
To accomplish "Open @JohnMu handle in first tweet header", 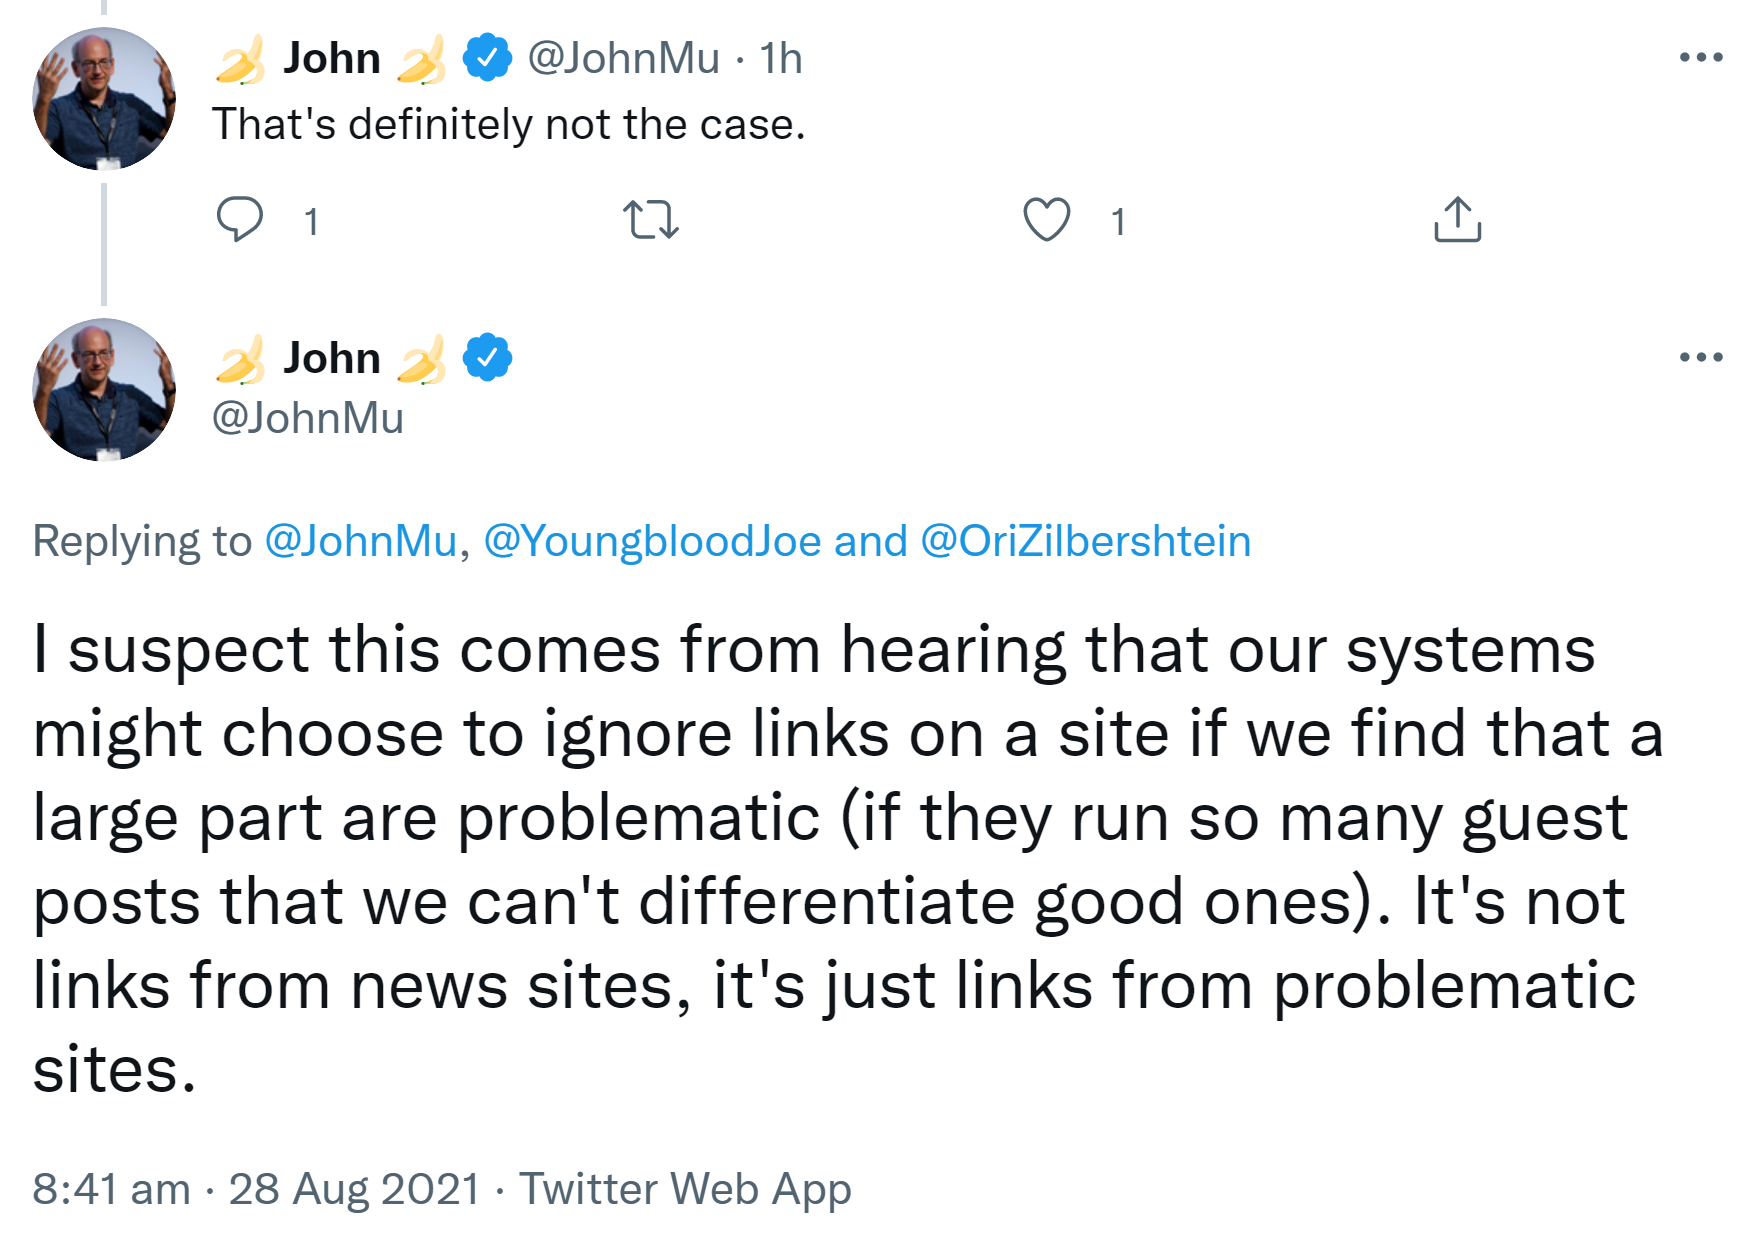I will 623,58.
